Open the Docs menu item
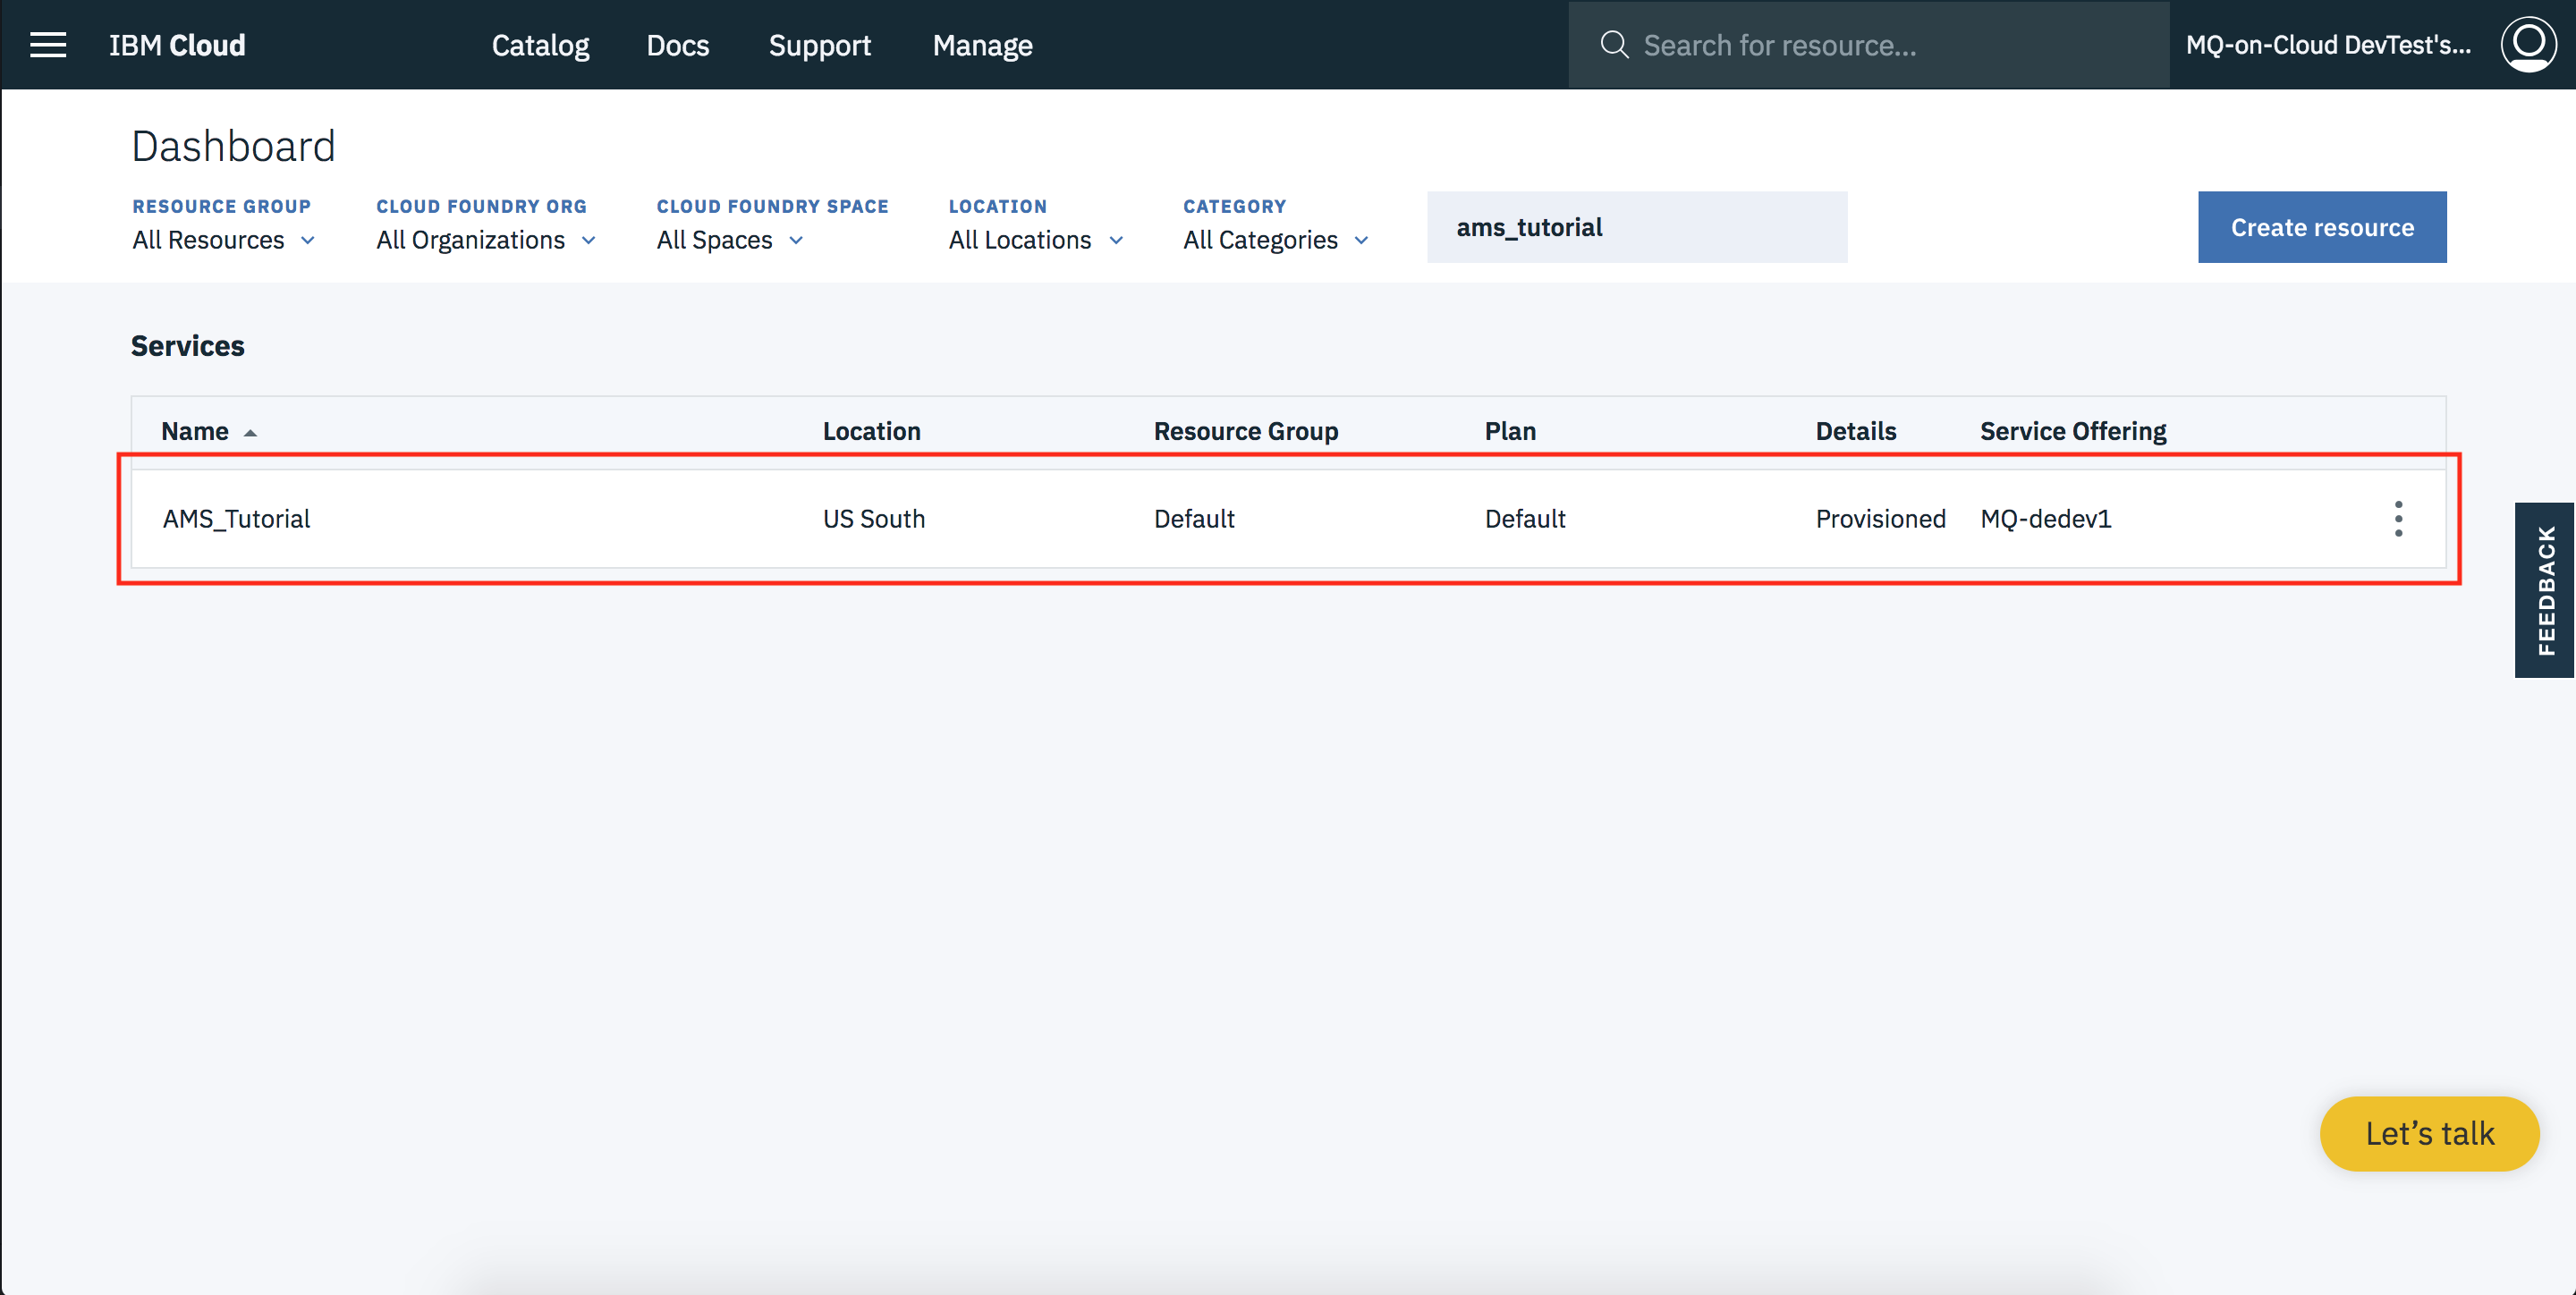Image resolution: width=2576 pixels, height=1295 pixels. [677, 45]
